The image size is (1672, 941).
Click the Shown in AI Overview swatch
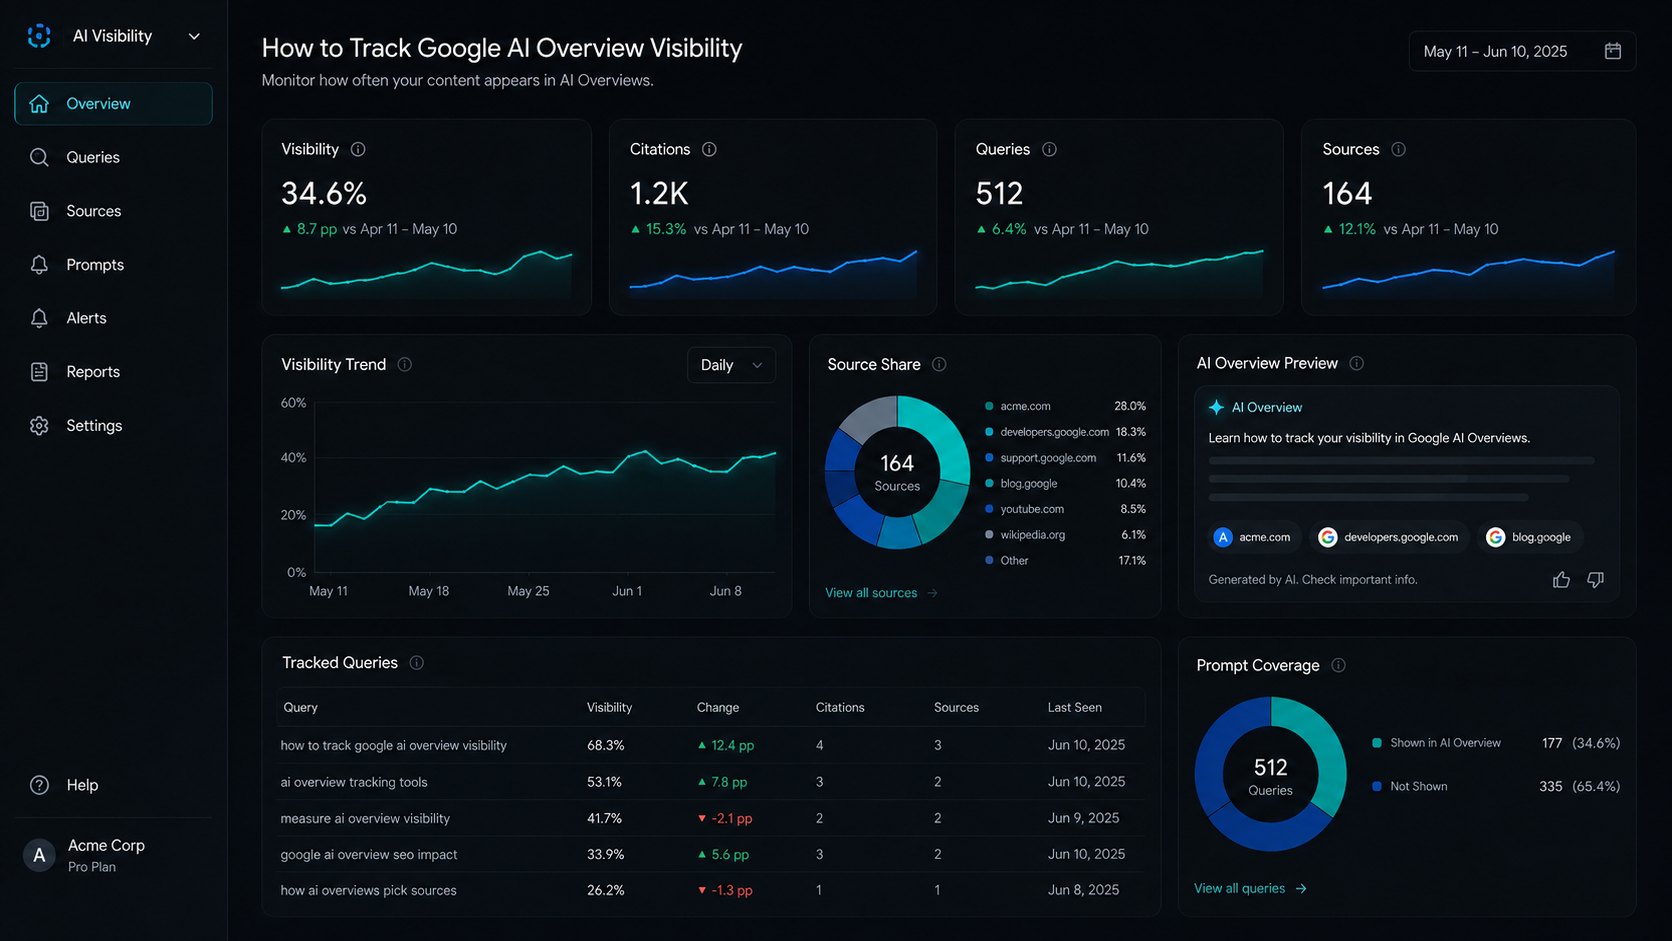click(1377, 743)
